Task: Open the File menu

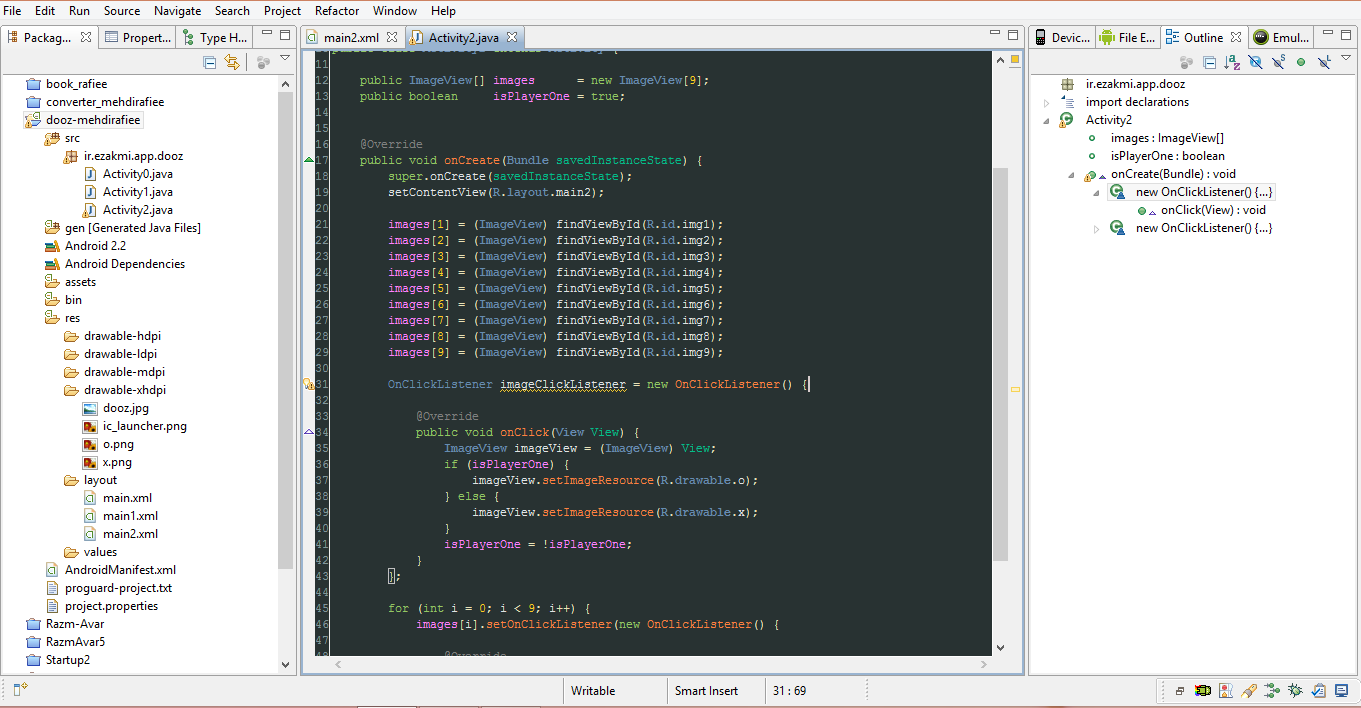Action: (12, 11)
